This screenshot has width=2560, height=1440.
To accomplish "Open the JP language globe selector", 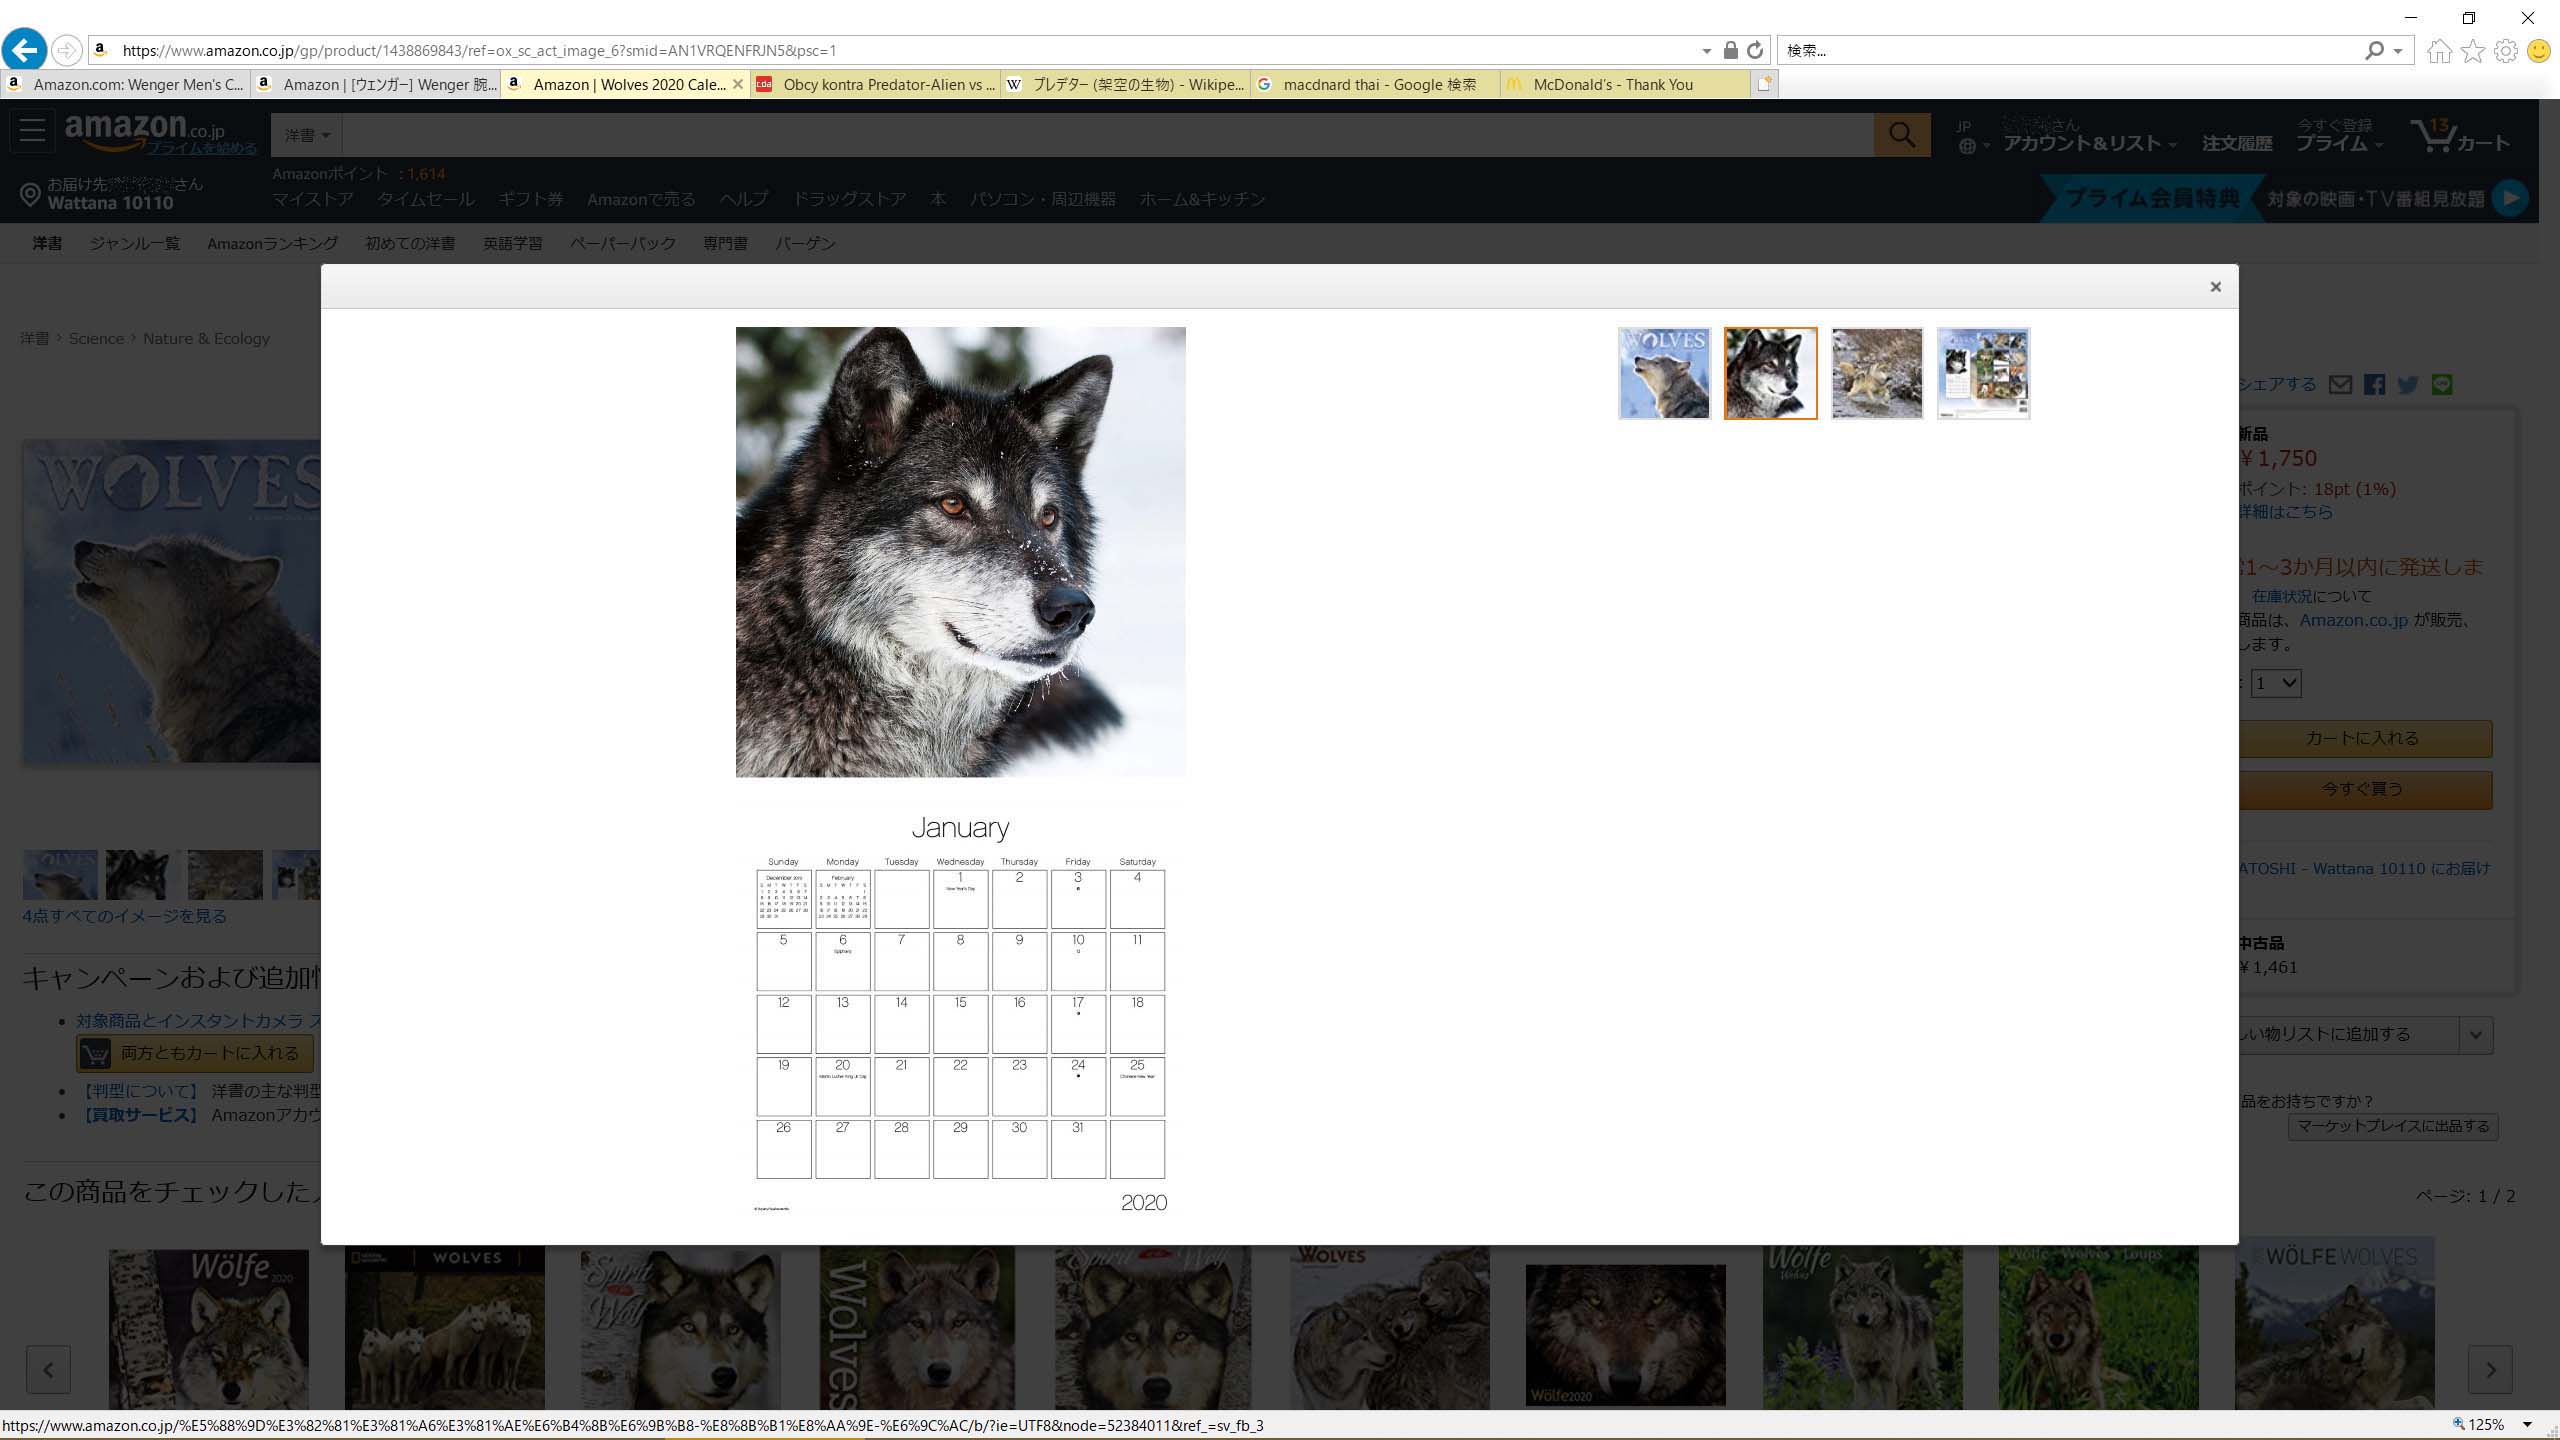I will coord(1973,137).
